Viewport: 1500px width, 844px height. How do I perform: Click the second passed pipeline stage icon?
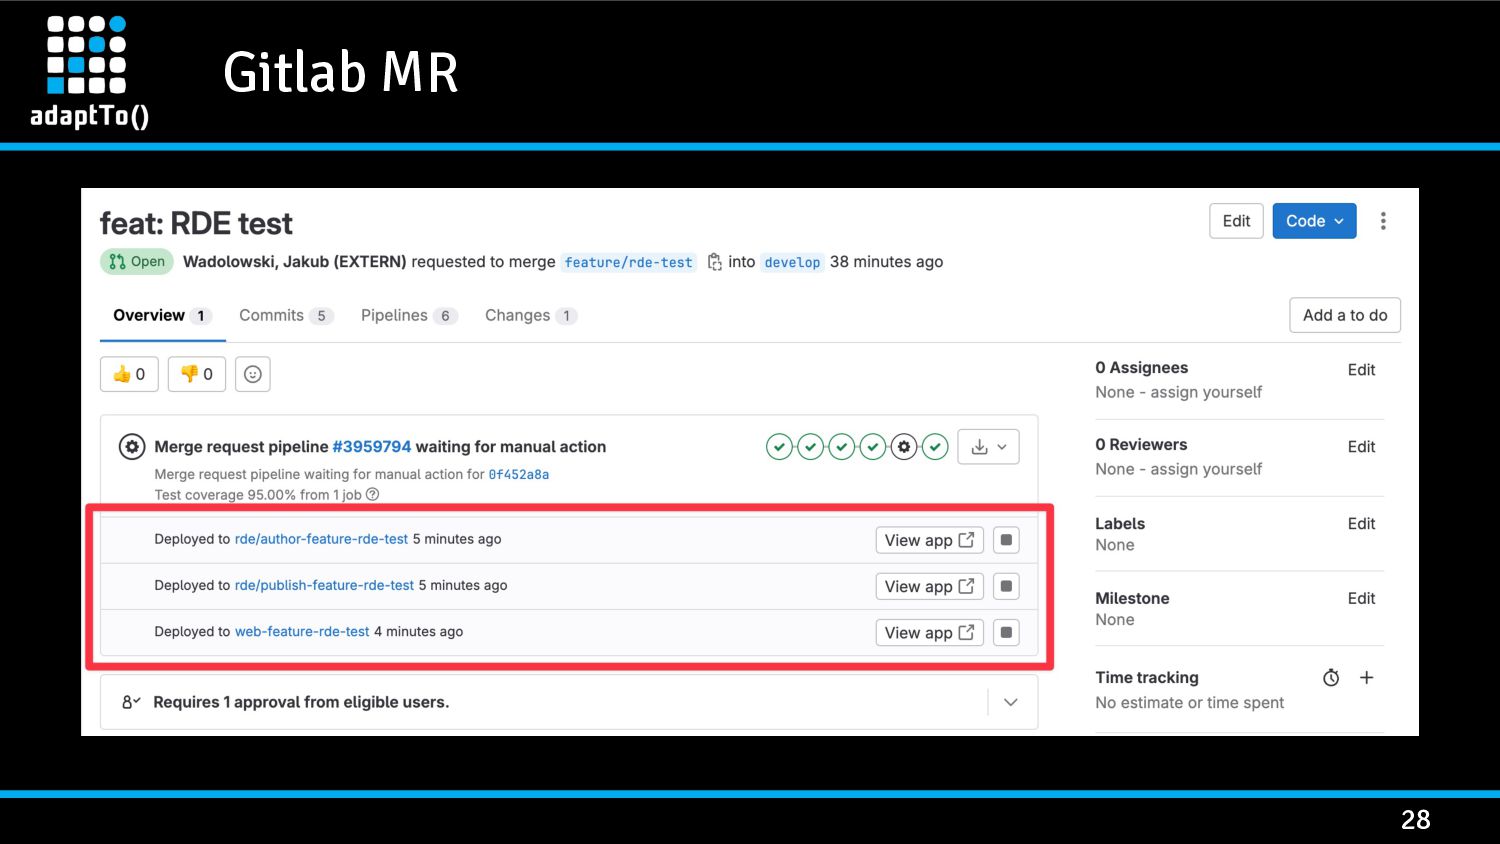click(x=811, y=447)
